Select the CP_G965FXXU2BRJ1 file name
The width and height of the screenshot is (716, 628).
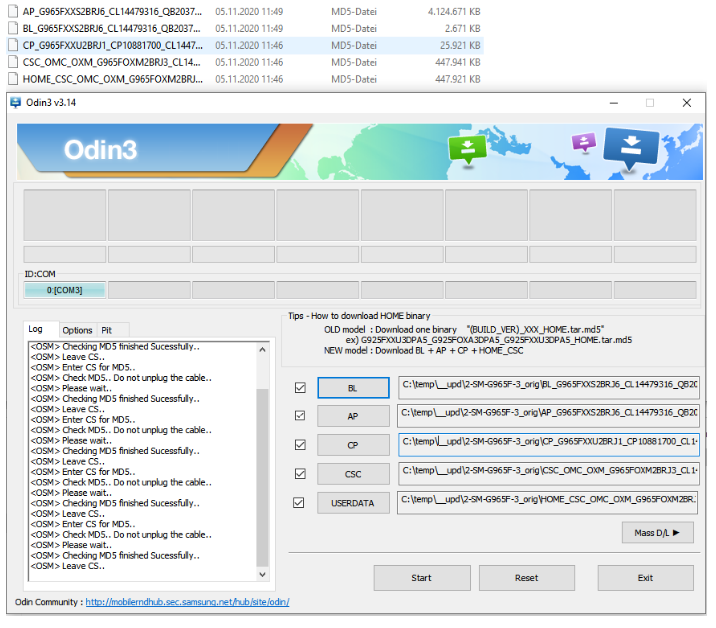coord(113,45)
